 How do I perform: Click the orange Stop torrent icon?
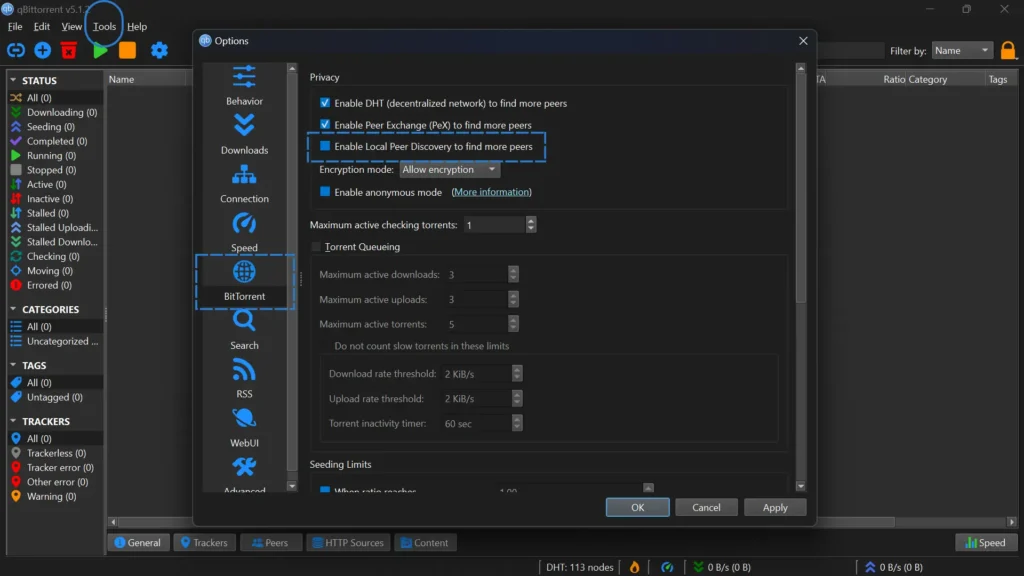coord(127,50)
